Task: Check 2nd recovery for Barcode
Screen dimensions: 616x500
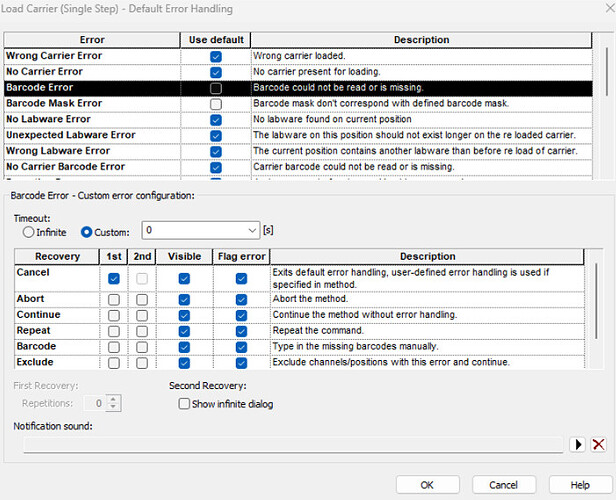Action: point(142,347)
